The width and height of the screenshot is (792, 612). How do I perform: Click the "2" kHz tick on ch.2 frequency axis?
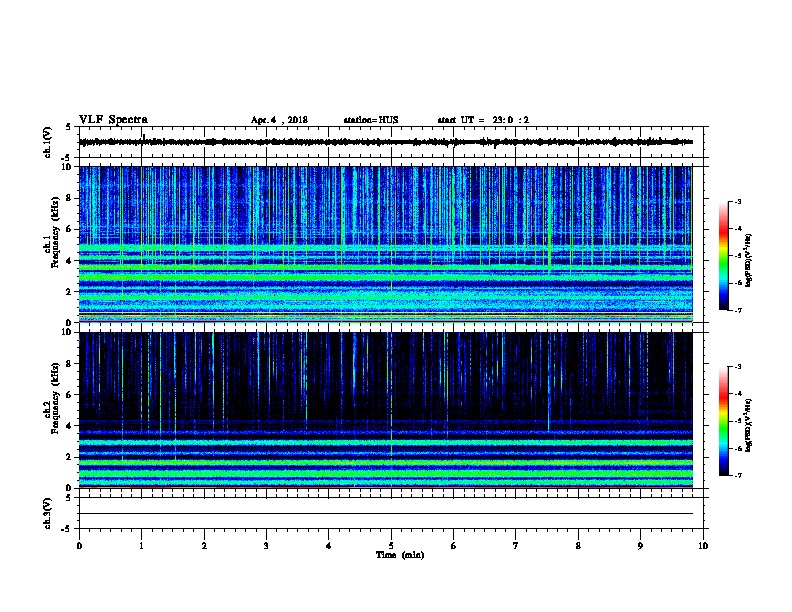pyautogui.click(x=69, y=457)
